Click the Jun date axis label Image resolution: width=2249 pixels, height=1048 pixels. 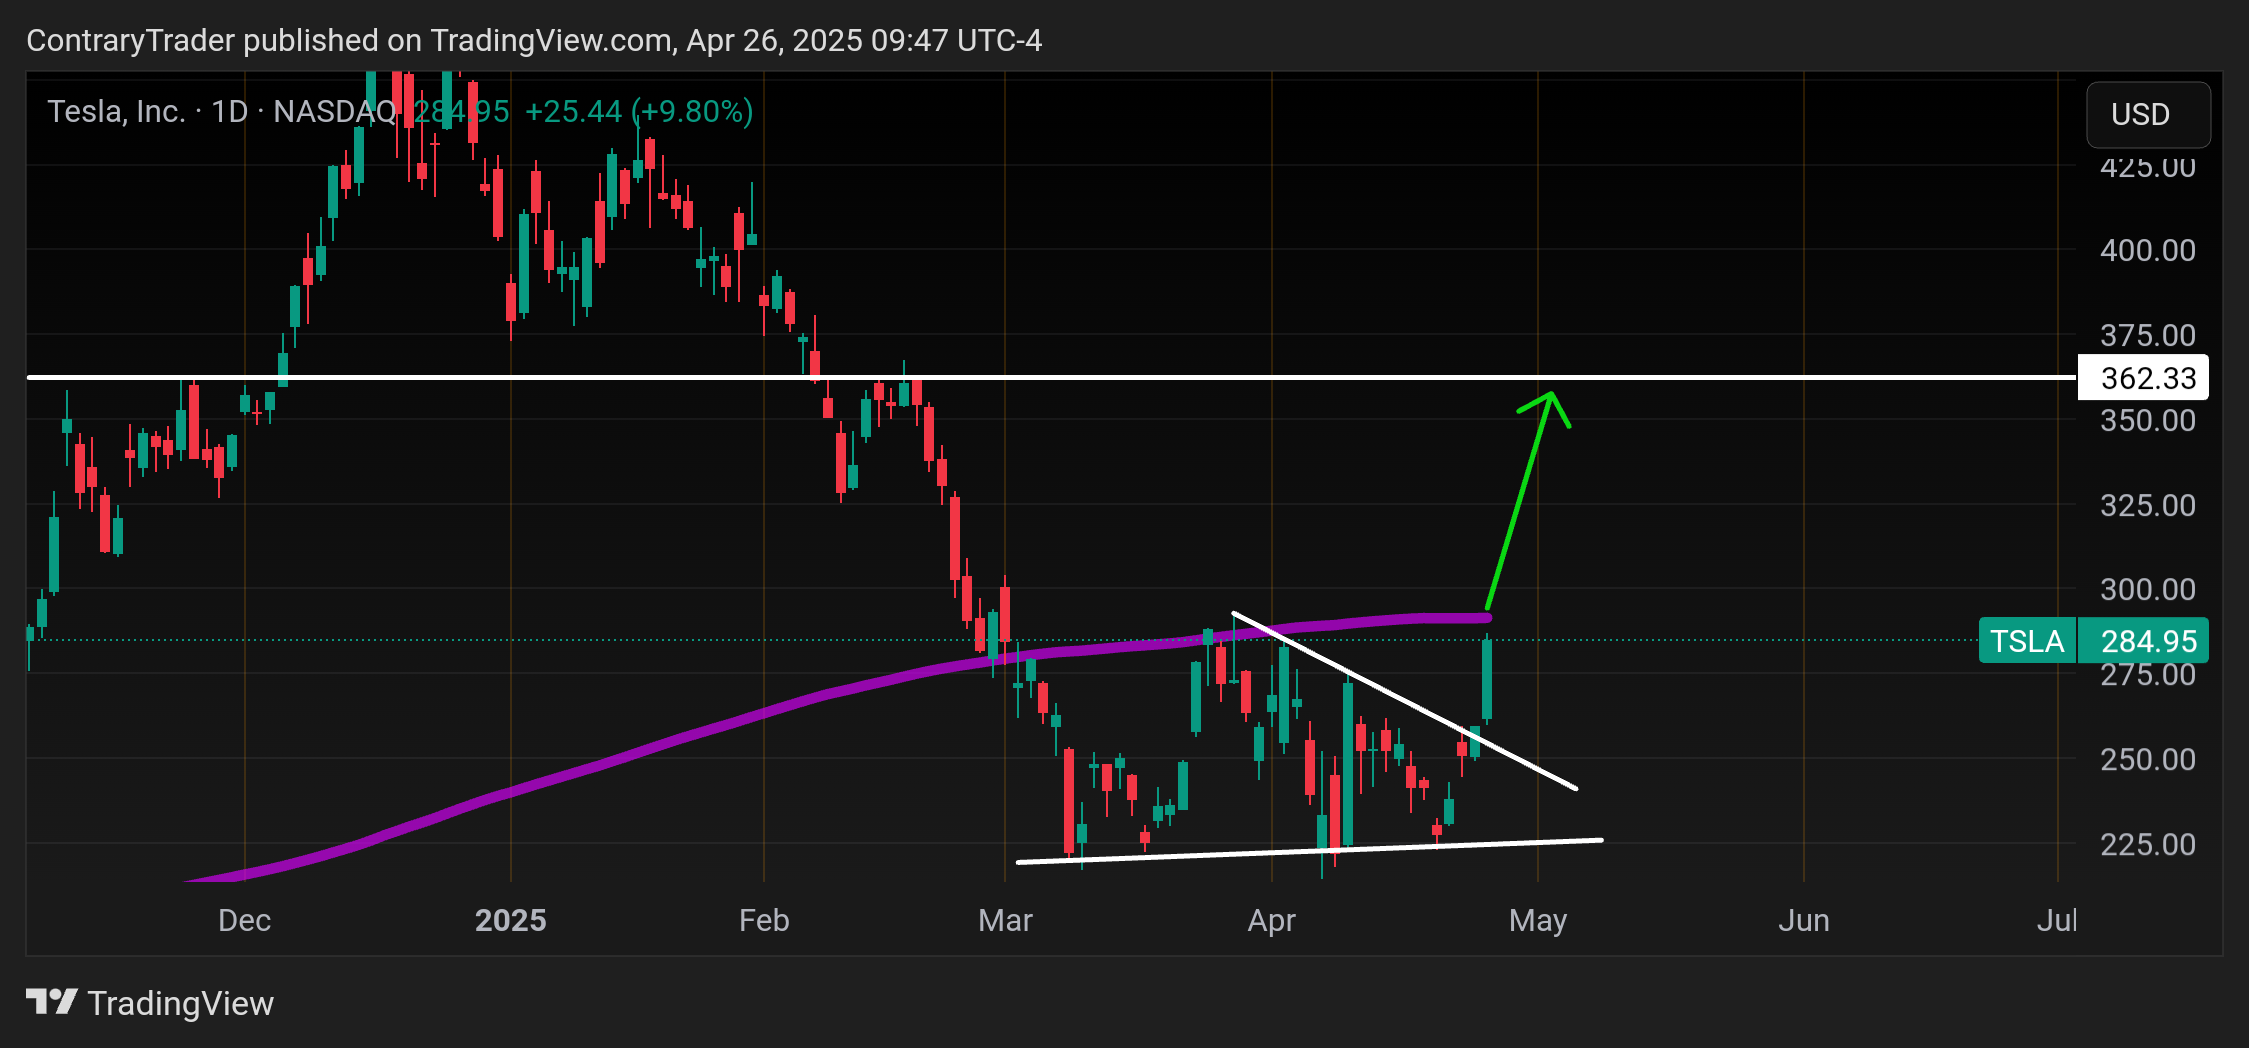1803,920
